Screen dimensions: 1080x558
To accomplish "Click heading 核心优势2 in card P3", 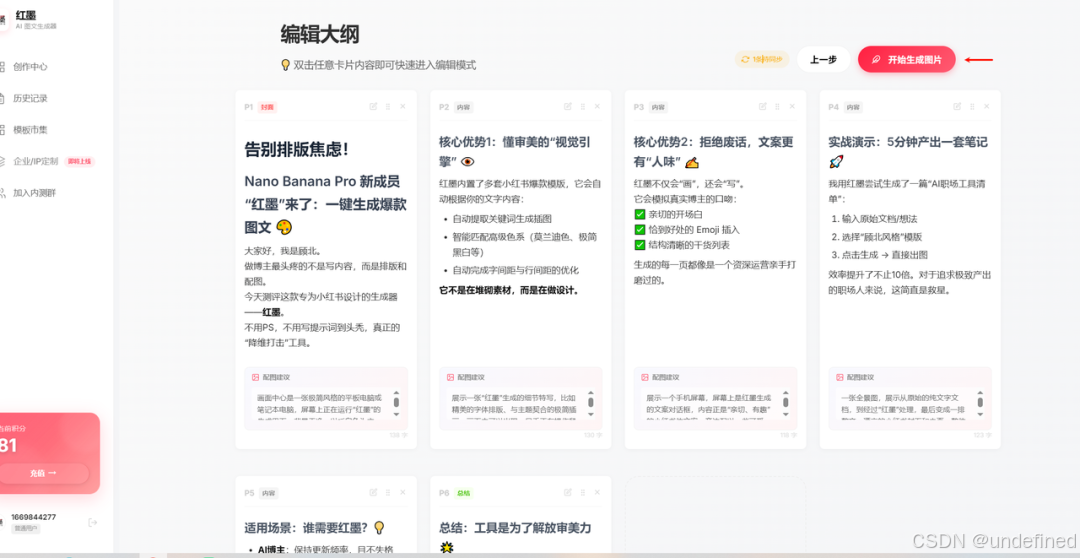I will pos(713,152).
